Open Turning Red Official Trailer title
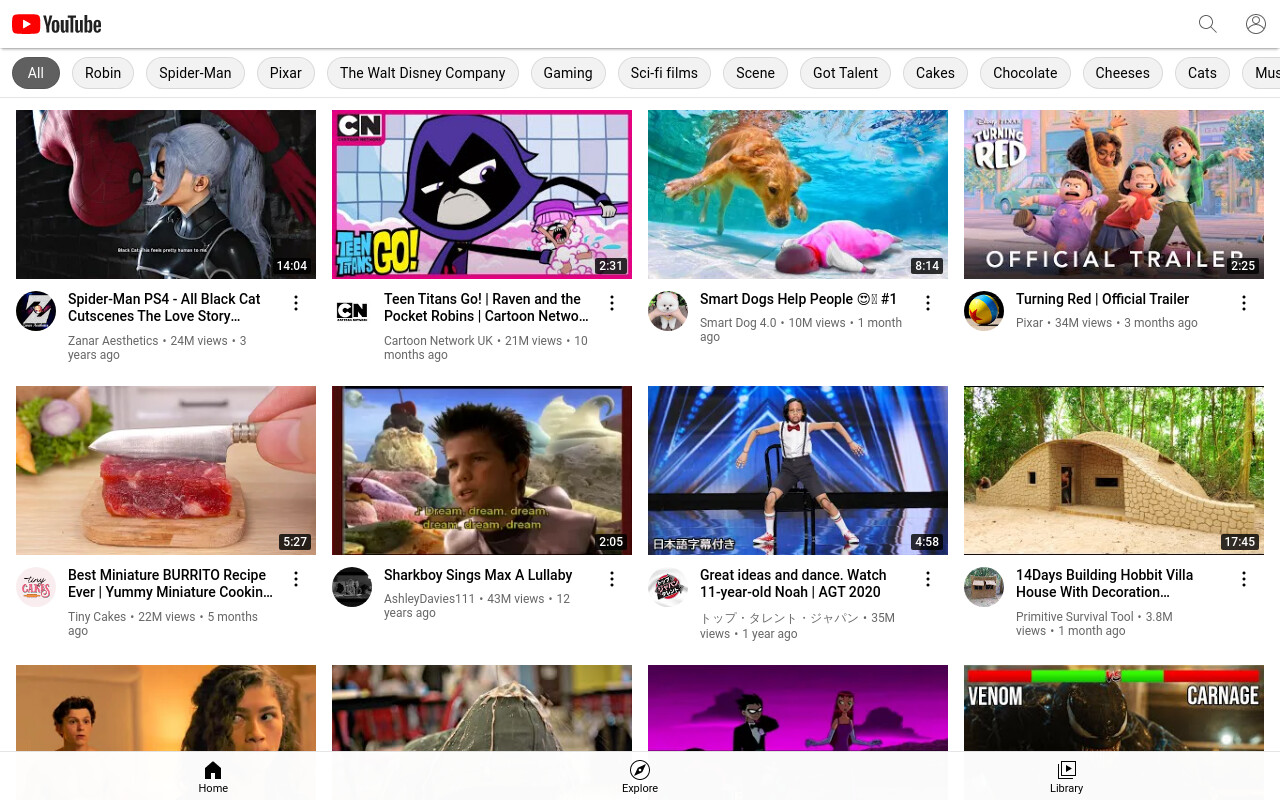 1102,299
